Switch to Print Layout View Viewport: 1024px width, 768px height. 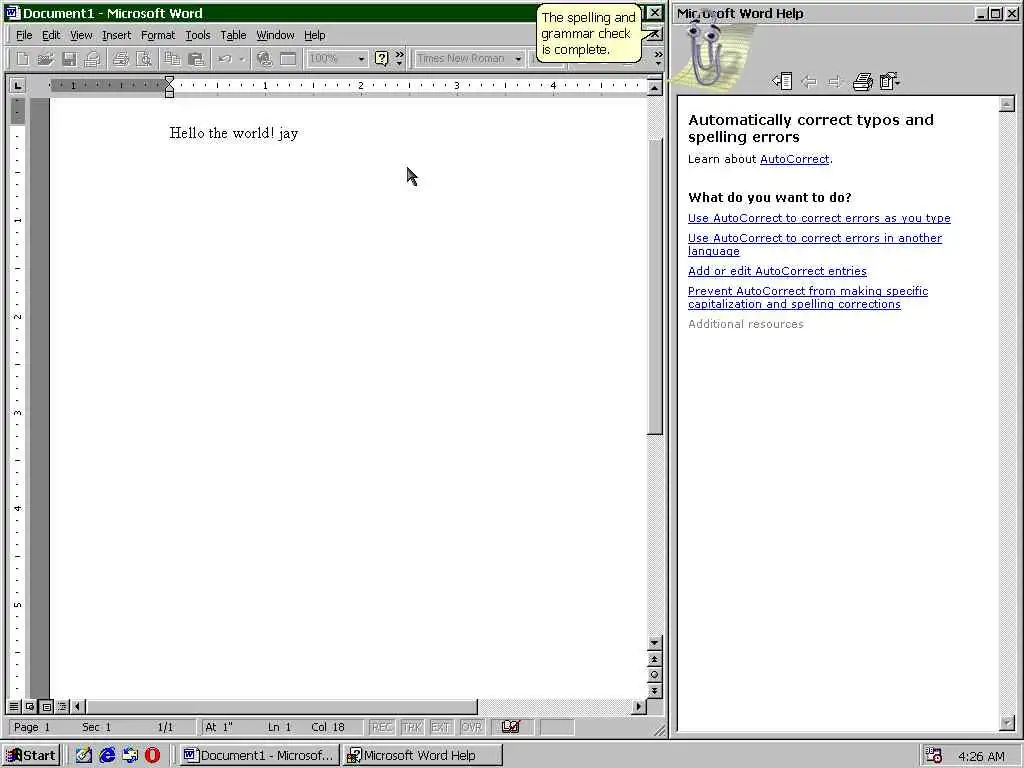coord(46,706)
